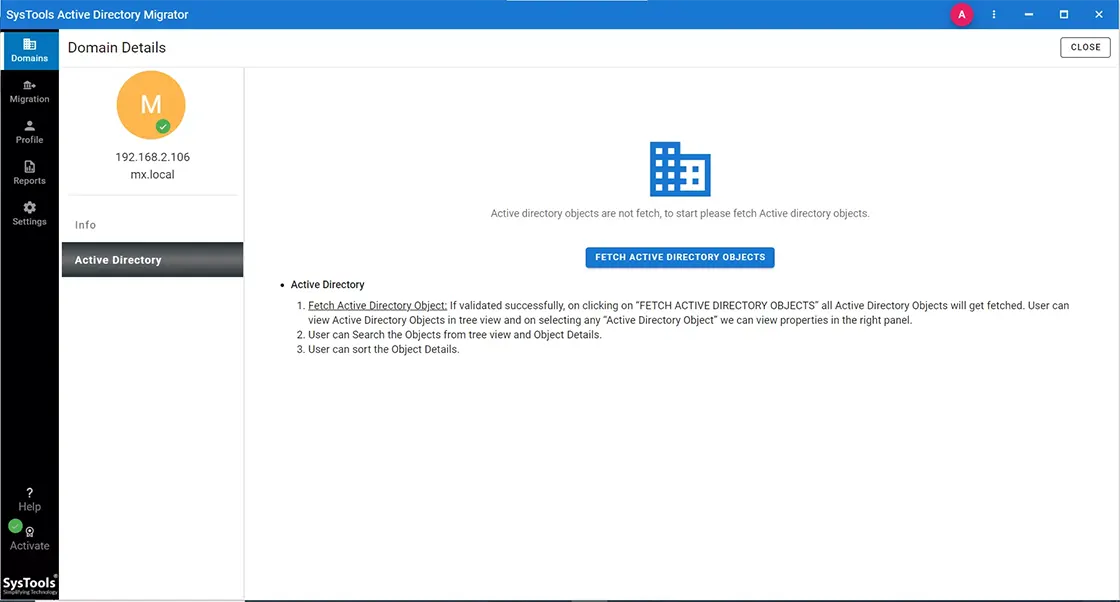Go to the Migration section
The width and height of the screenshot is (1120, 602).
pyautogui.click(x=29, y=91)
